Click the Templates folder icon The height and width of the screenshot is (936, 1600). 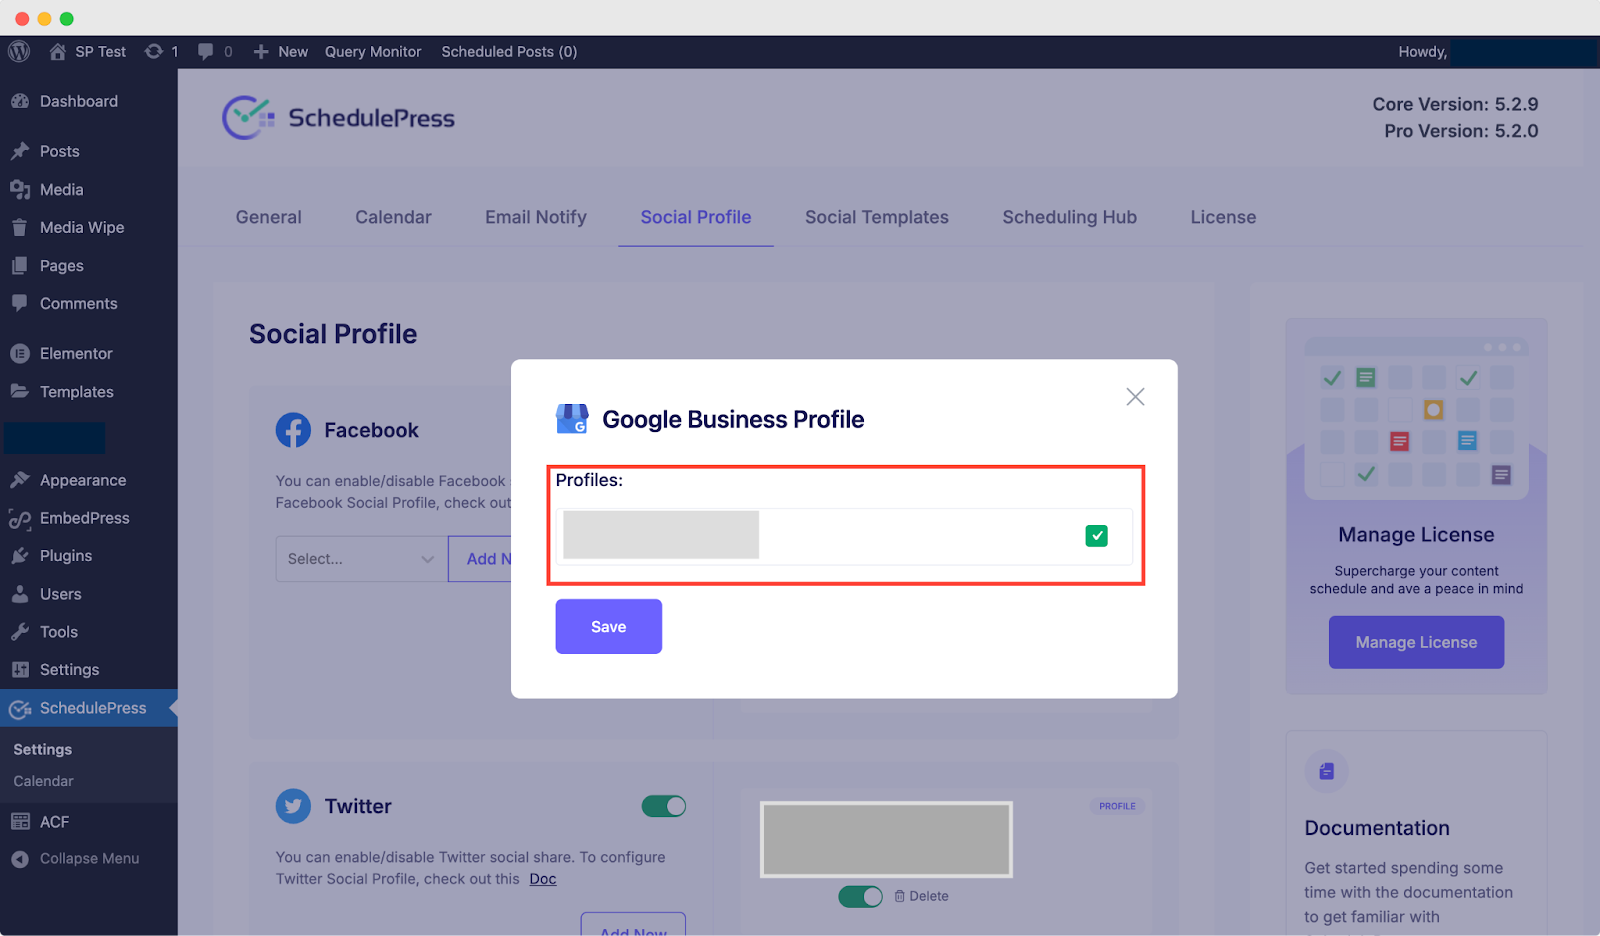tap(20, 391)
